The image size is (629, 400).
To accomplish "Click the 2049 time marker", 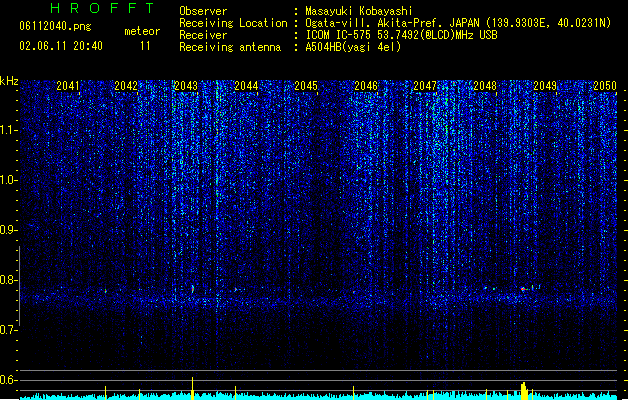I will tap(545, 86).
